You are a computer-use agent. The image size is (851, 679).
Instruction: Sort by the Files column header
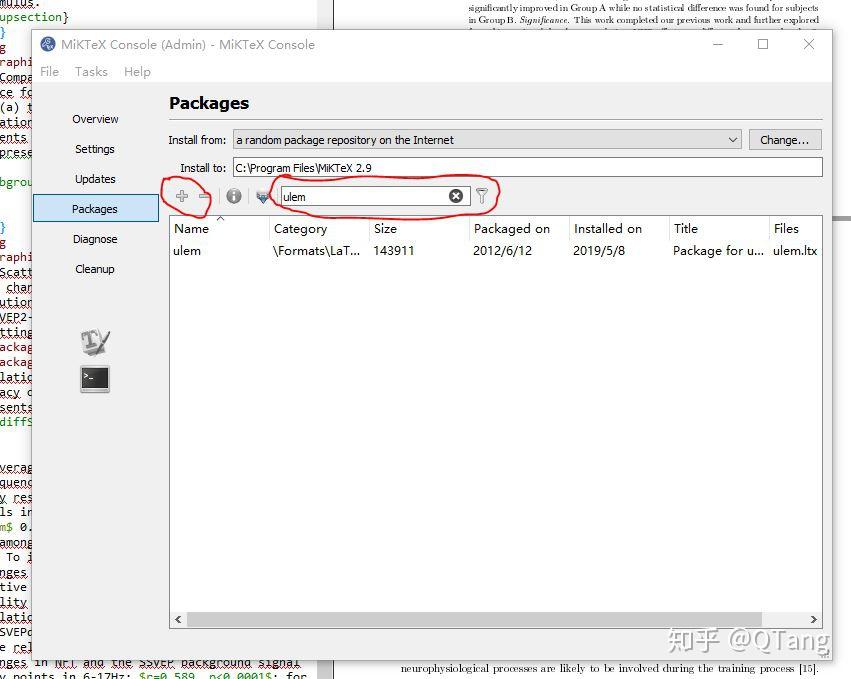pos(795,229)
